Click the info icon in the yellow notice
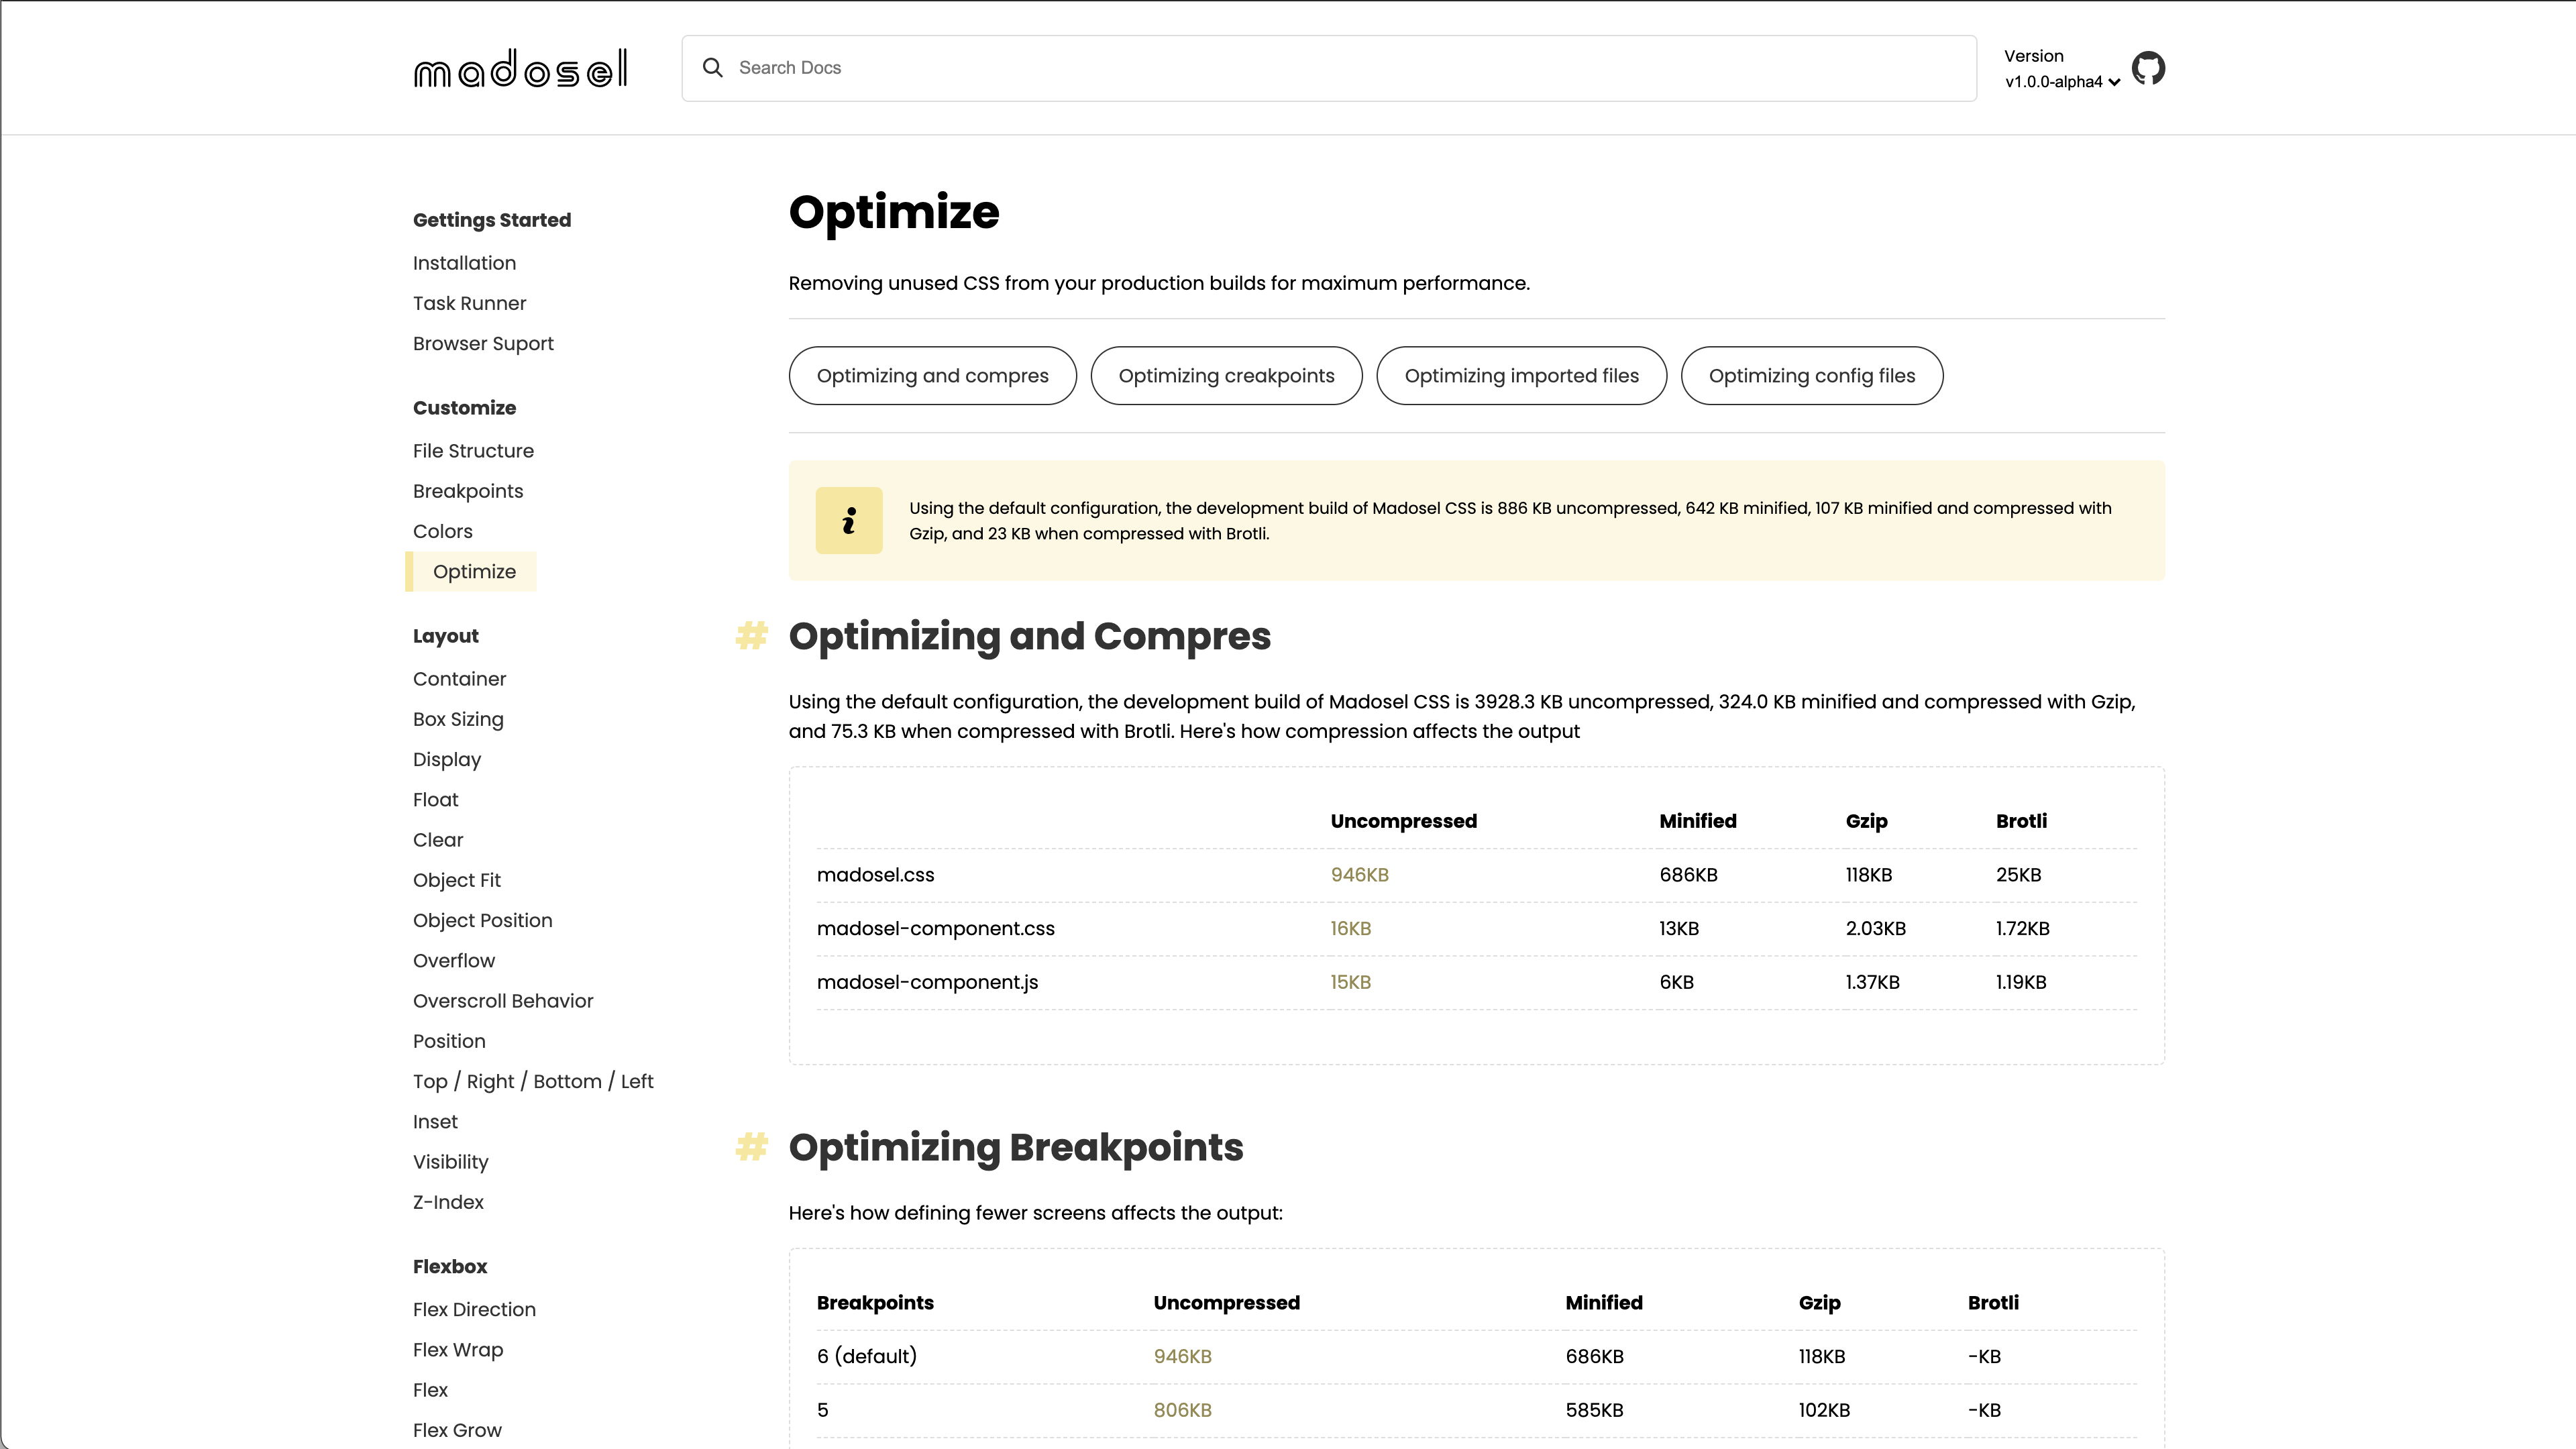 click(x=848, y=520)
